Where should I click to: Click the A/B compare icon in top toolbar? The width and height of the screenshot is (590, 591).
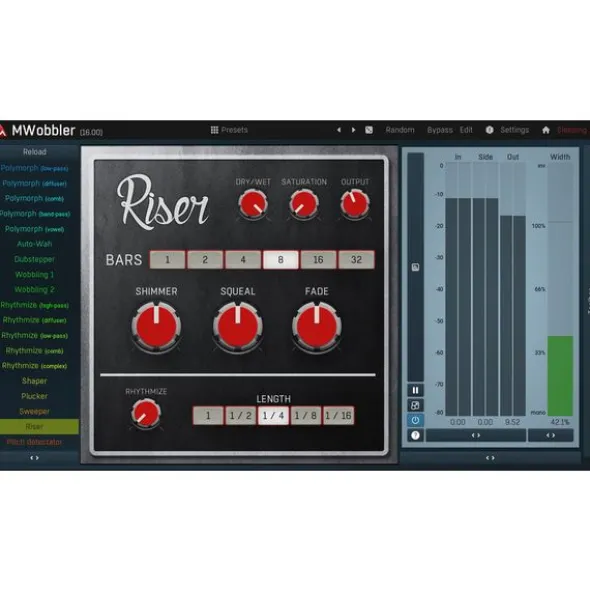pos(369,130)
